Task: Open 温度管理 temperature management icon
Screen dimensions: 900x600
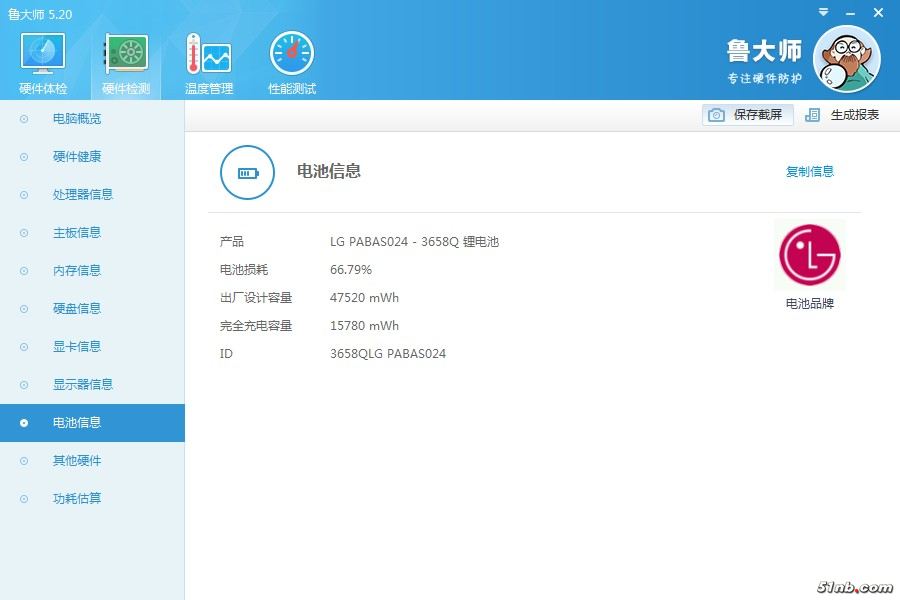Action: 209,54
